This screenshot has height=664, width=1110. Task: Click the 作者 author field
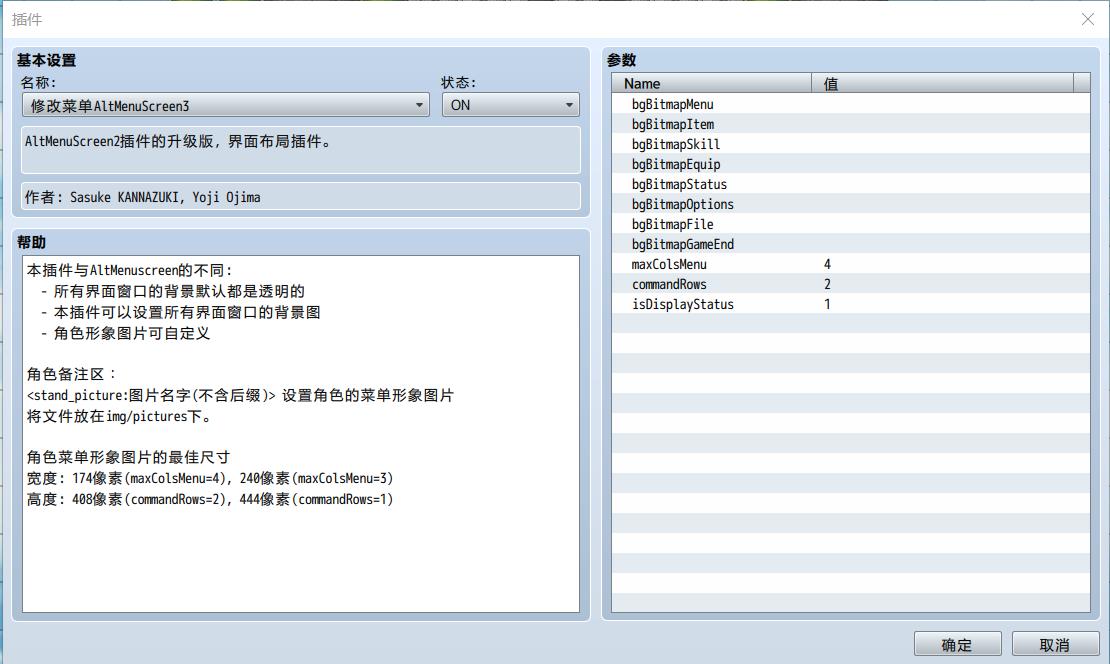click(x=301, y=197)
